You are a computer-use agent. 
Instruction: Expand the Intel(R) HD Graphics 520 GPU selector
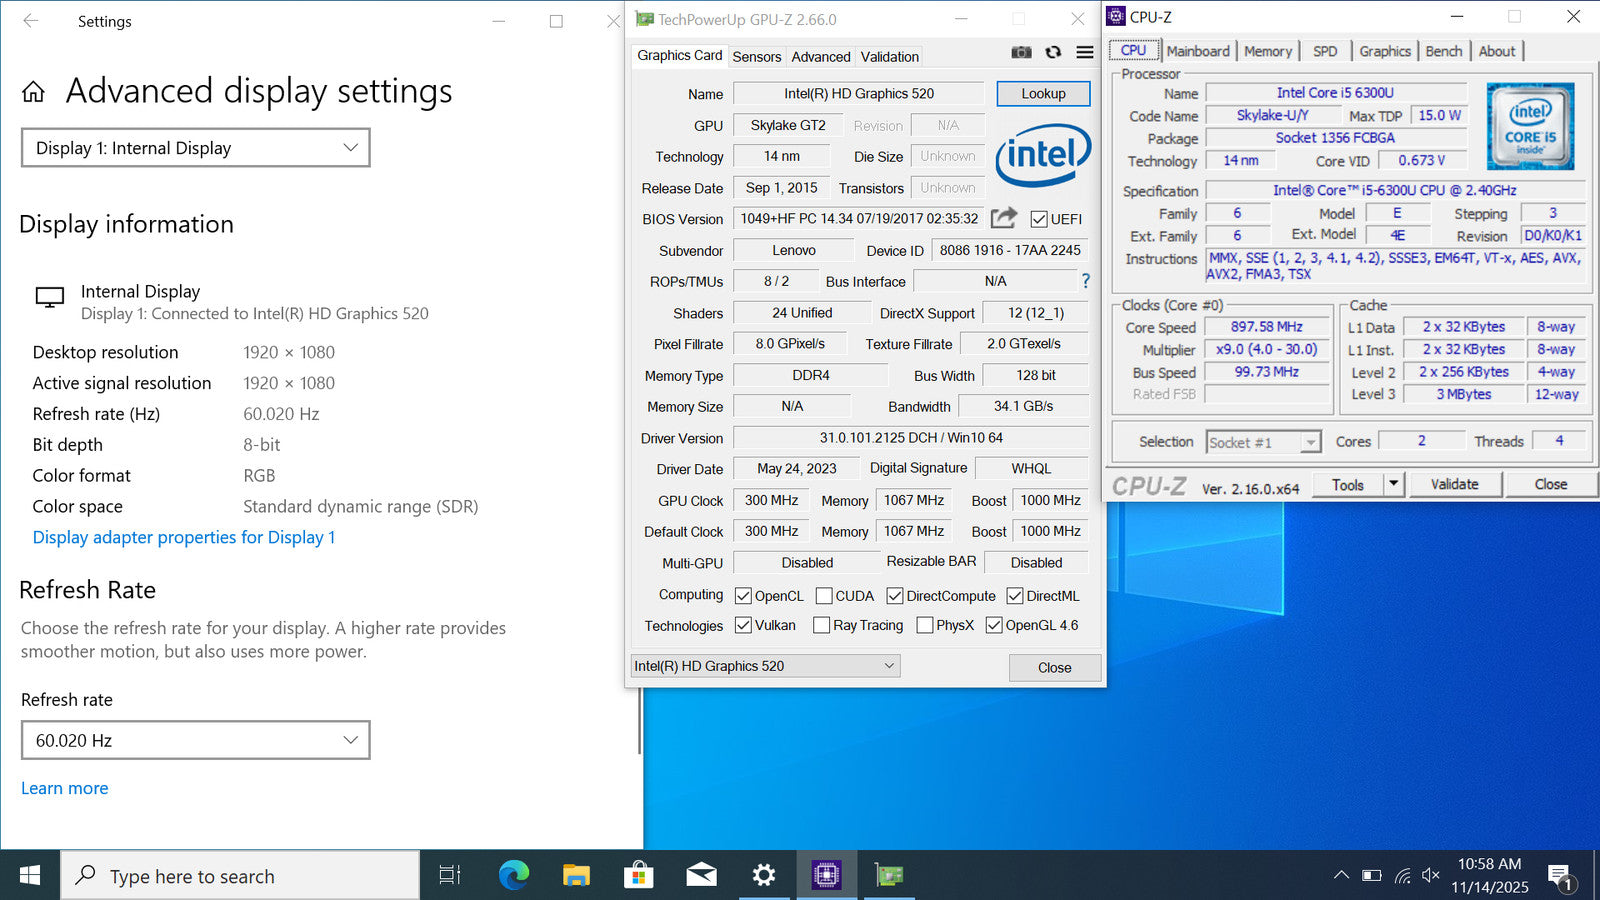click(766, 666)
